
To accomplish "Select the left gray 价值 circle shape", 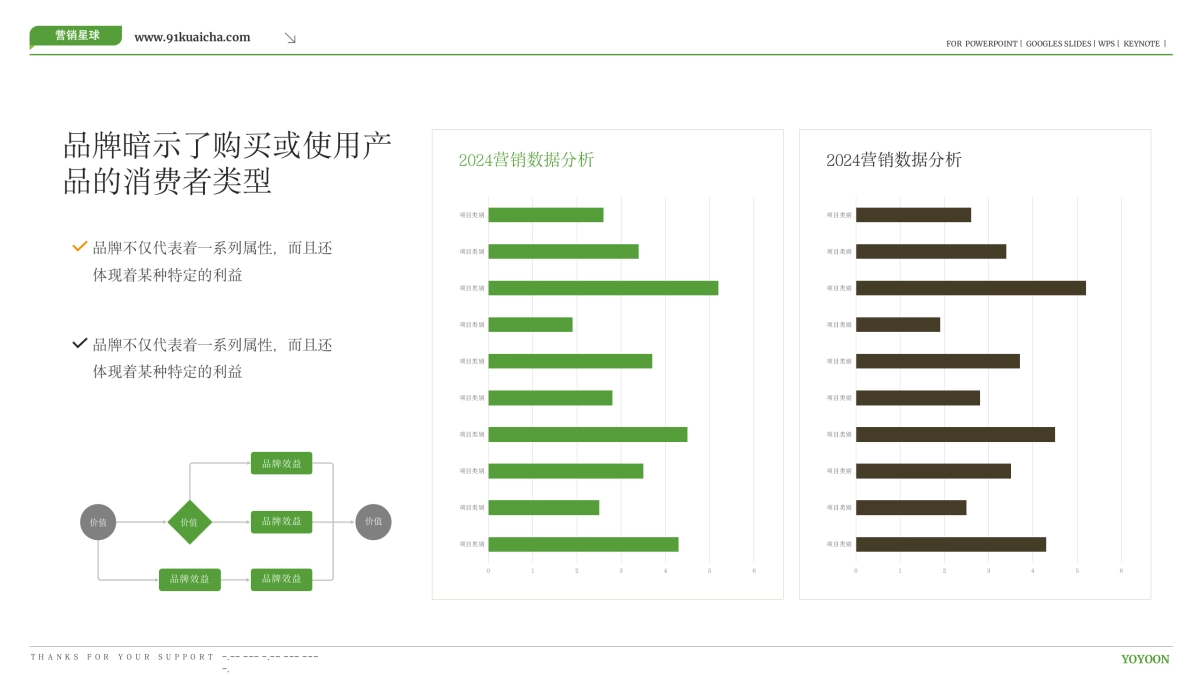I will 98,521.
